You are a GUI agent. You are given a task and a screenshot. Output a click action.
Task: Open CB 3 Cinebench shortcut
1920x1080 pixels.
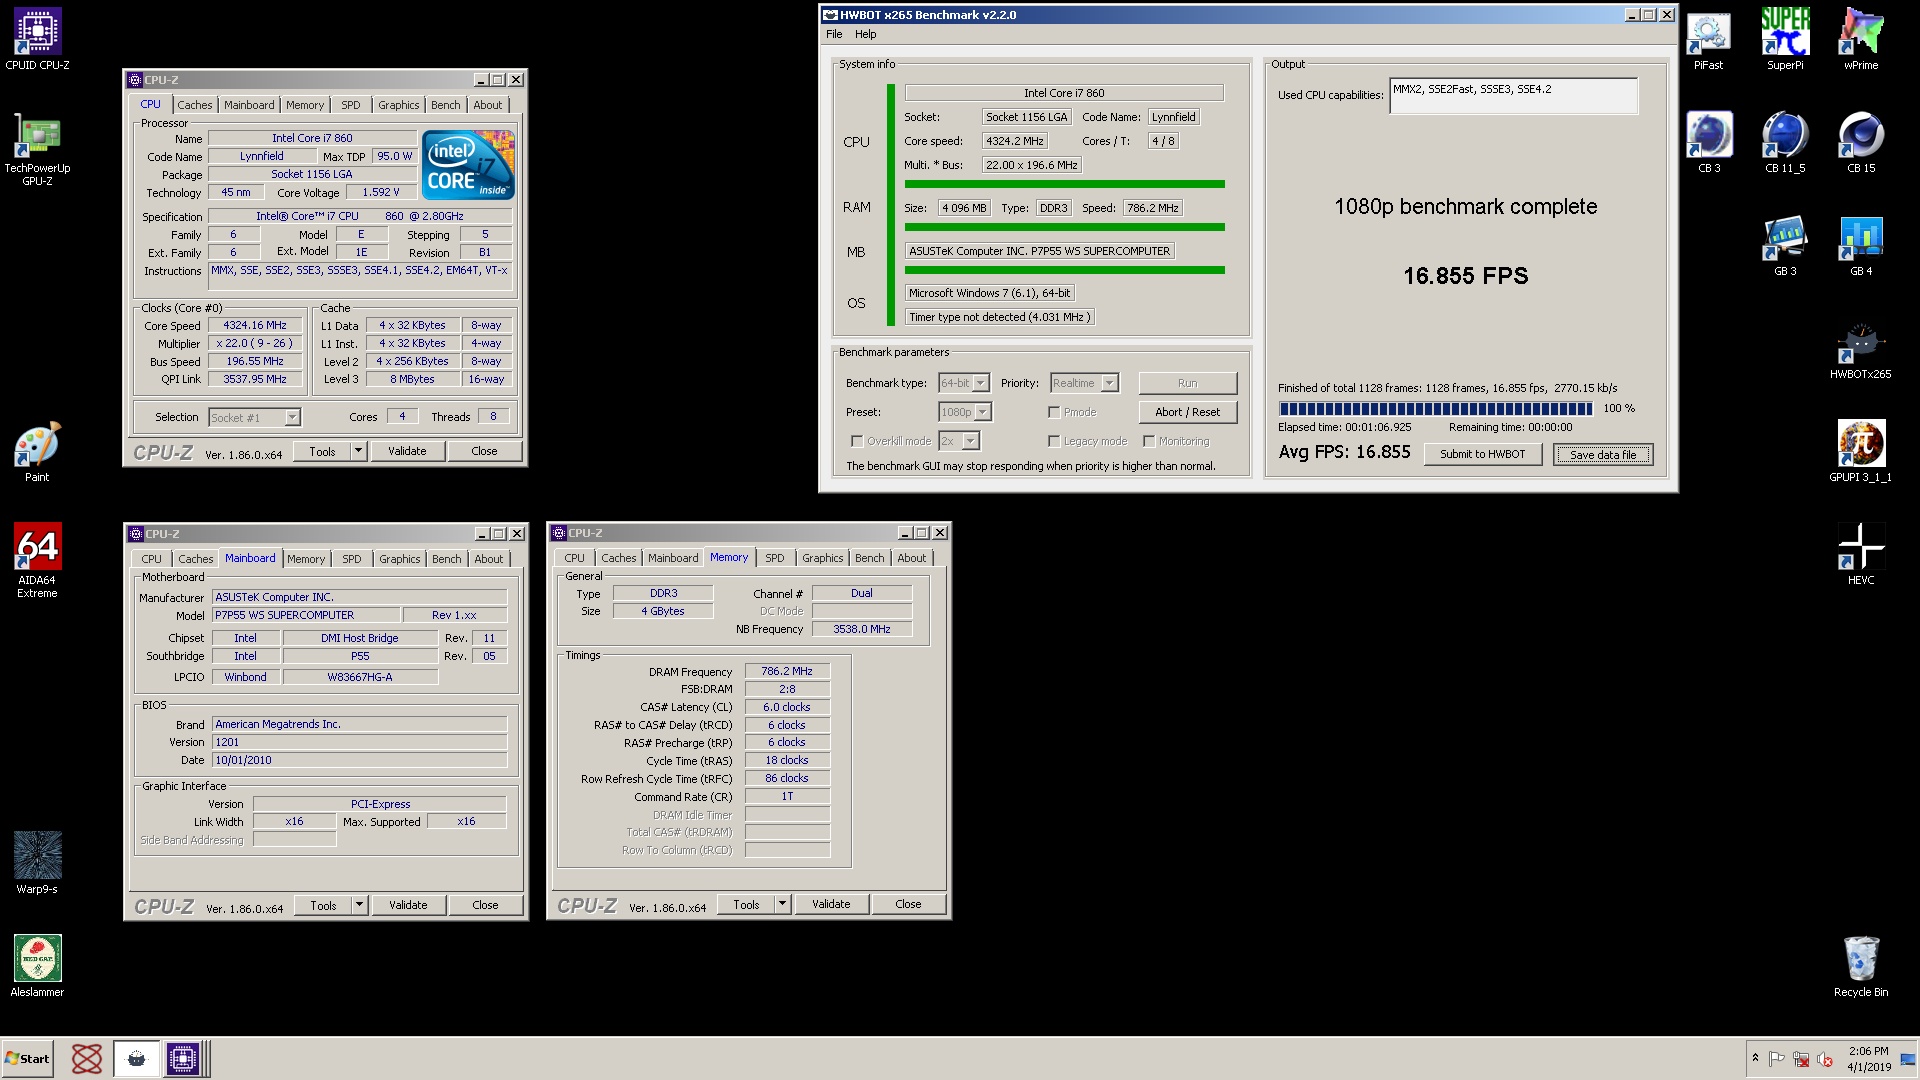click(x=1709, y=142)
